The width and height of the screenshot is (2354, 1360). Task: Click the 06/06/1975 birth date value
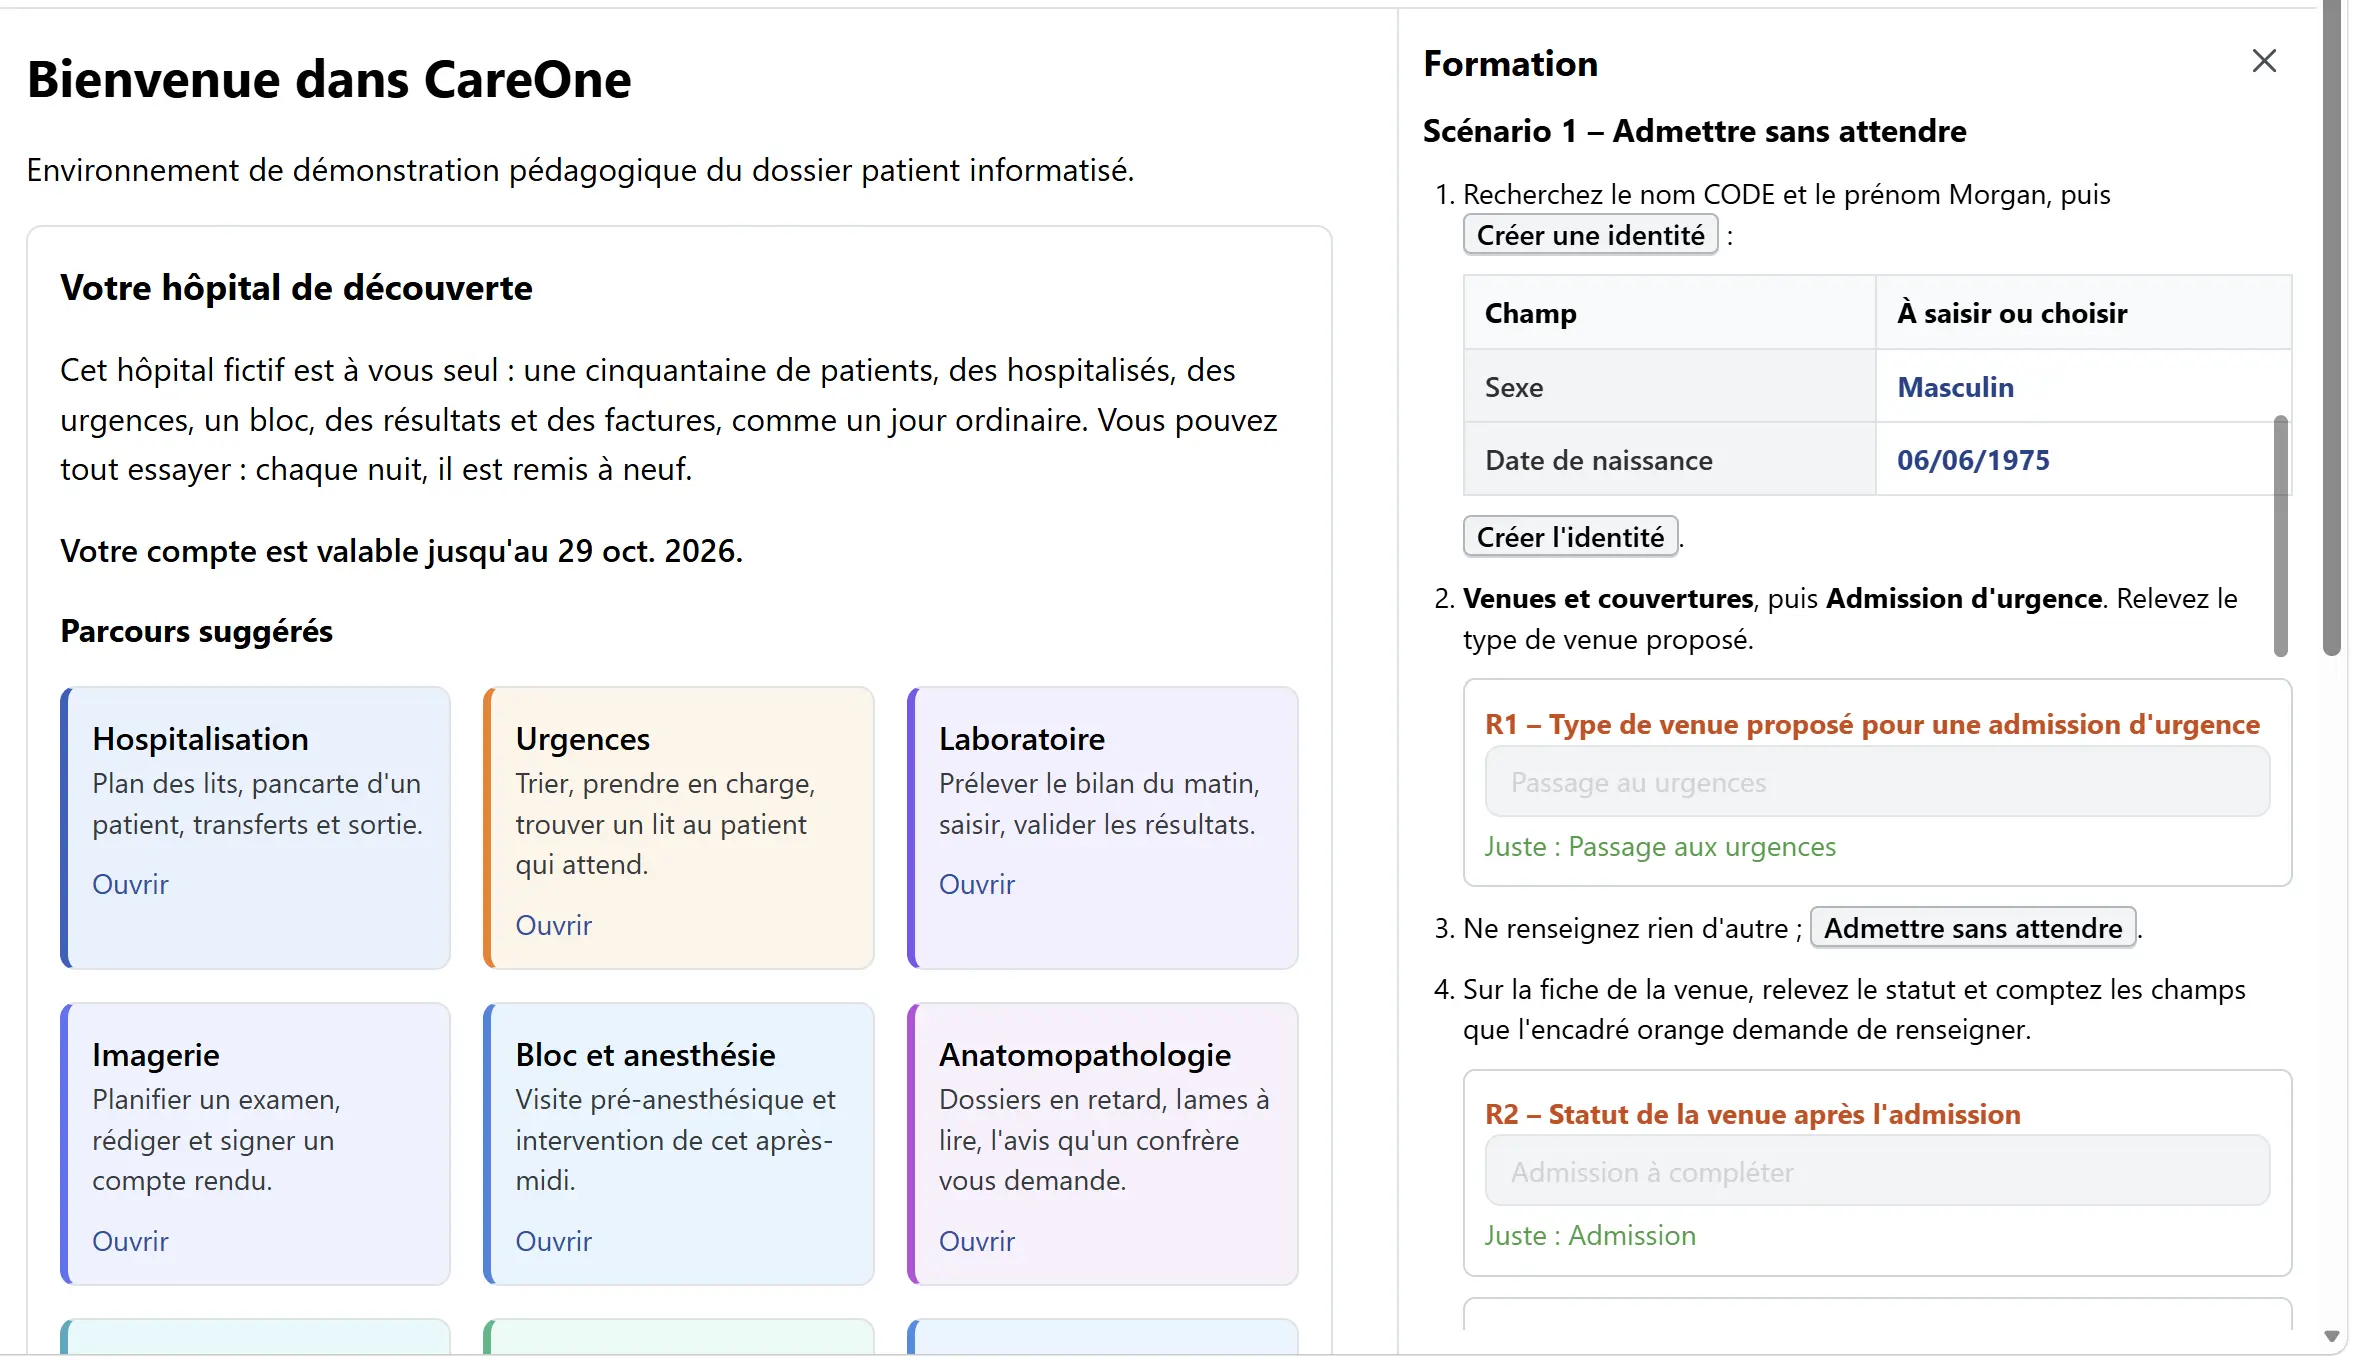click(1972, 460)
